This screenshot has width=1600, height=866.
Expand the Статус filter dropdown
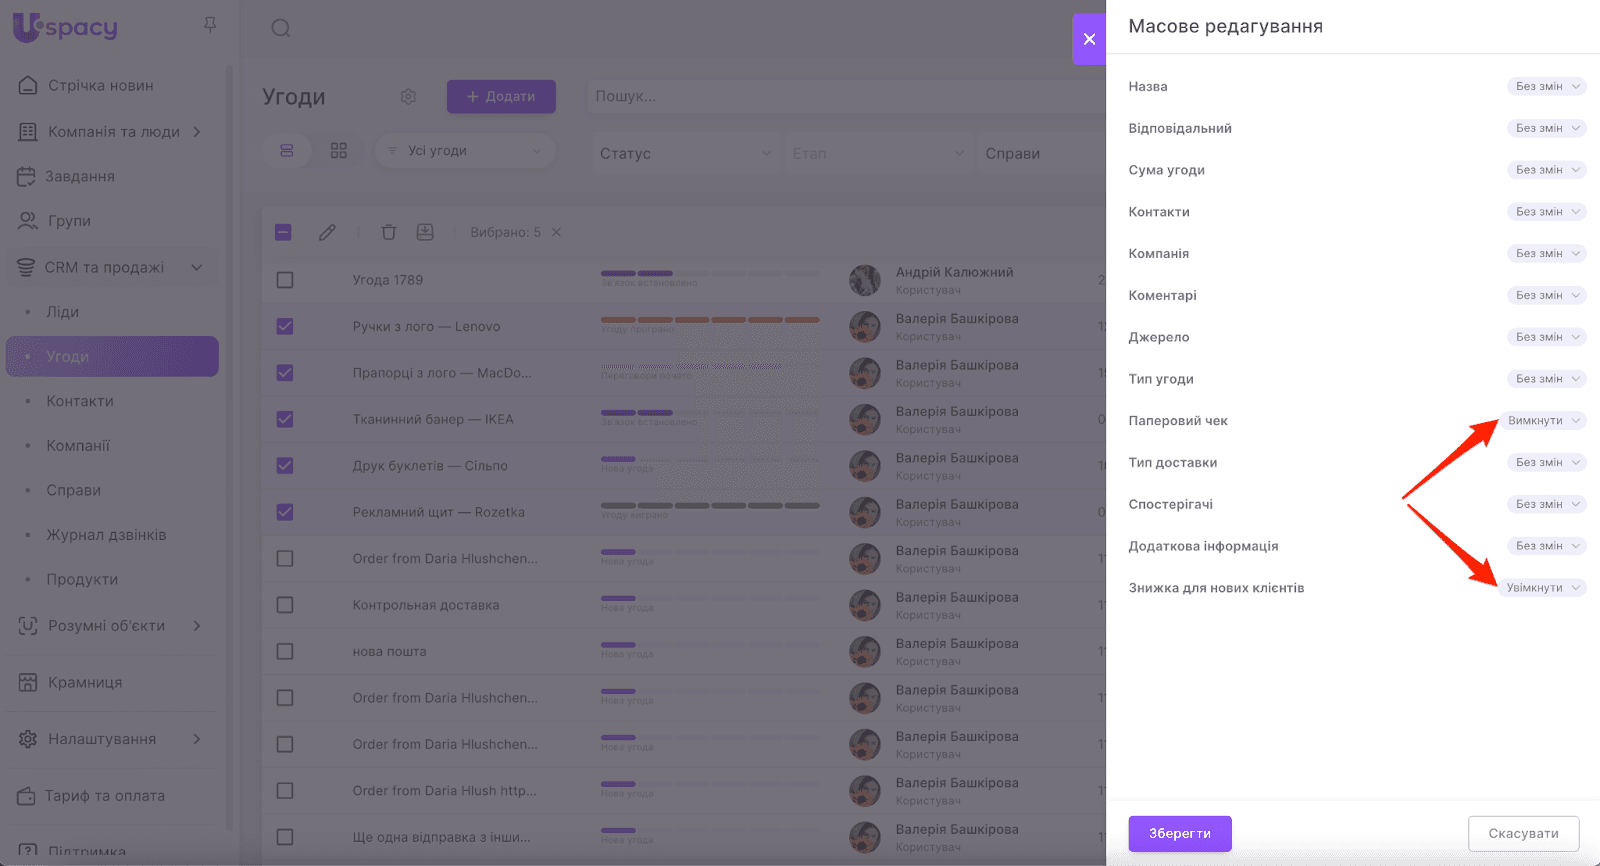point(686,153)
